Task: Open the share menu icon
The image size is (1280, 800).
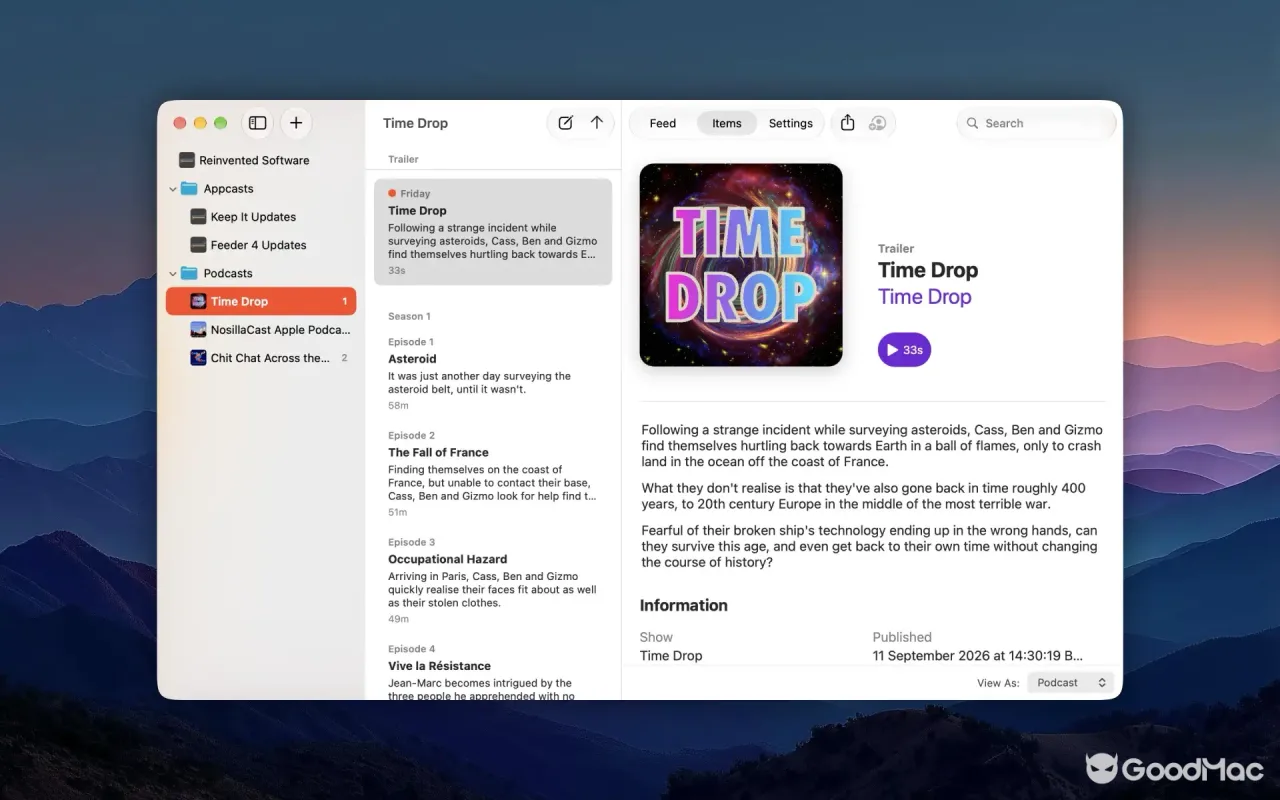Action: coord(848,123)
